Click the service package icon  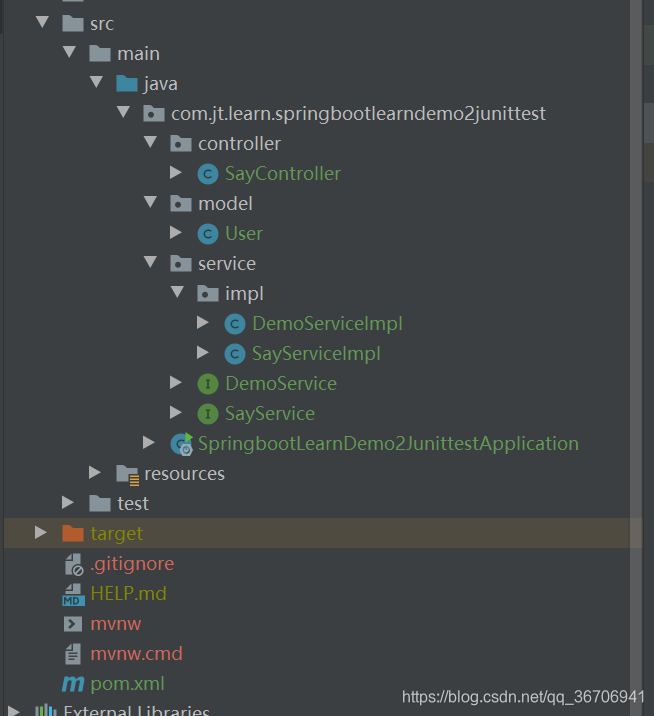[181, 263]
